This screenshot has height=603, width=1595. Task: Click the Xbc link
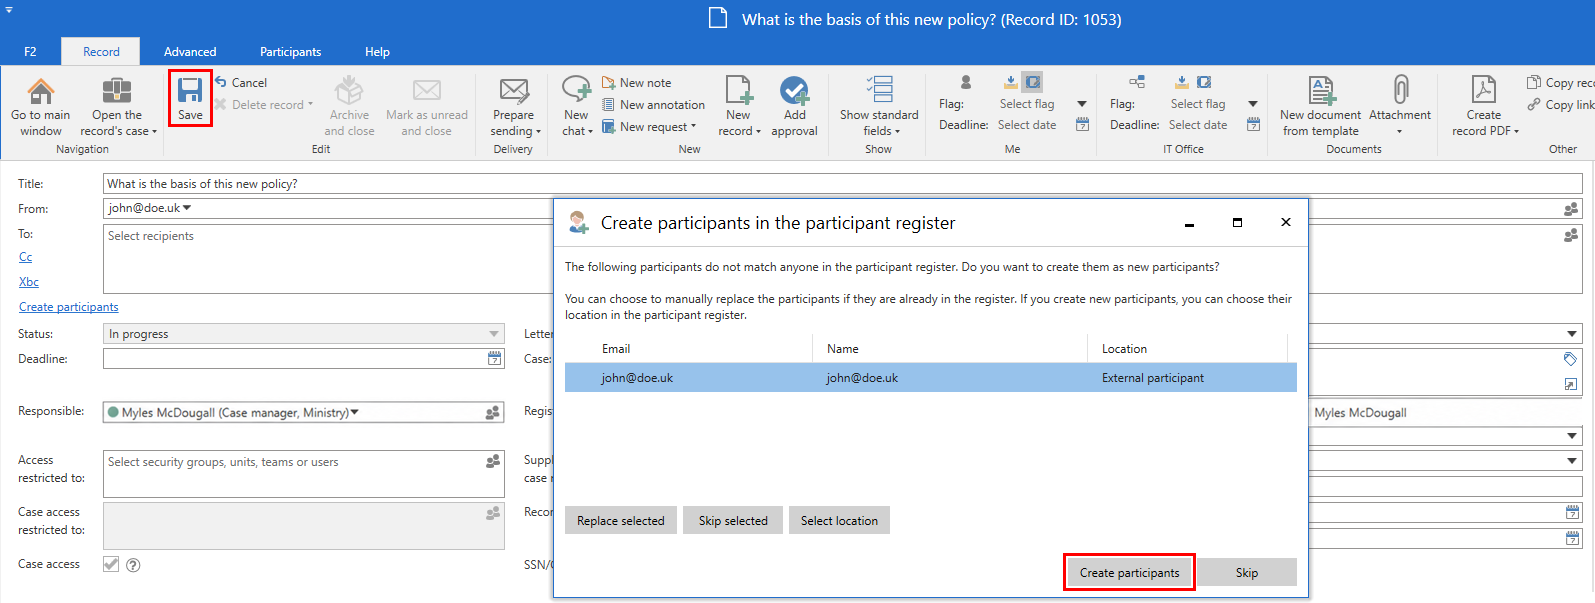[29, 282]
